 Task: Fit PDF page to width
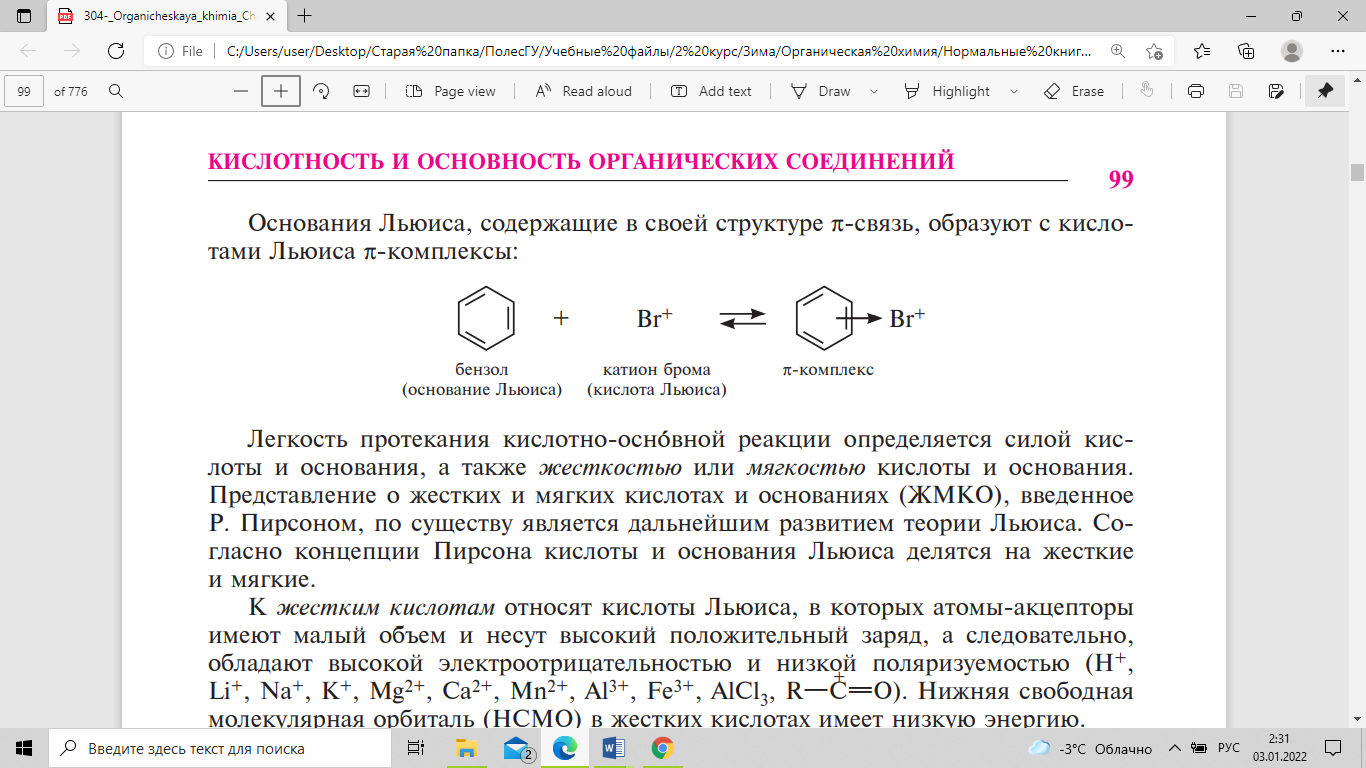(362, 91)
